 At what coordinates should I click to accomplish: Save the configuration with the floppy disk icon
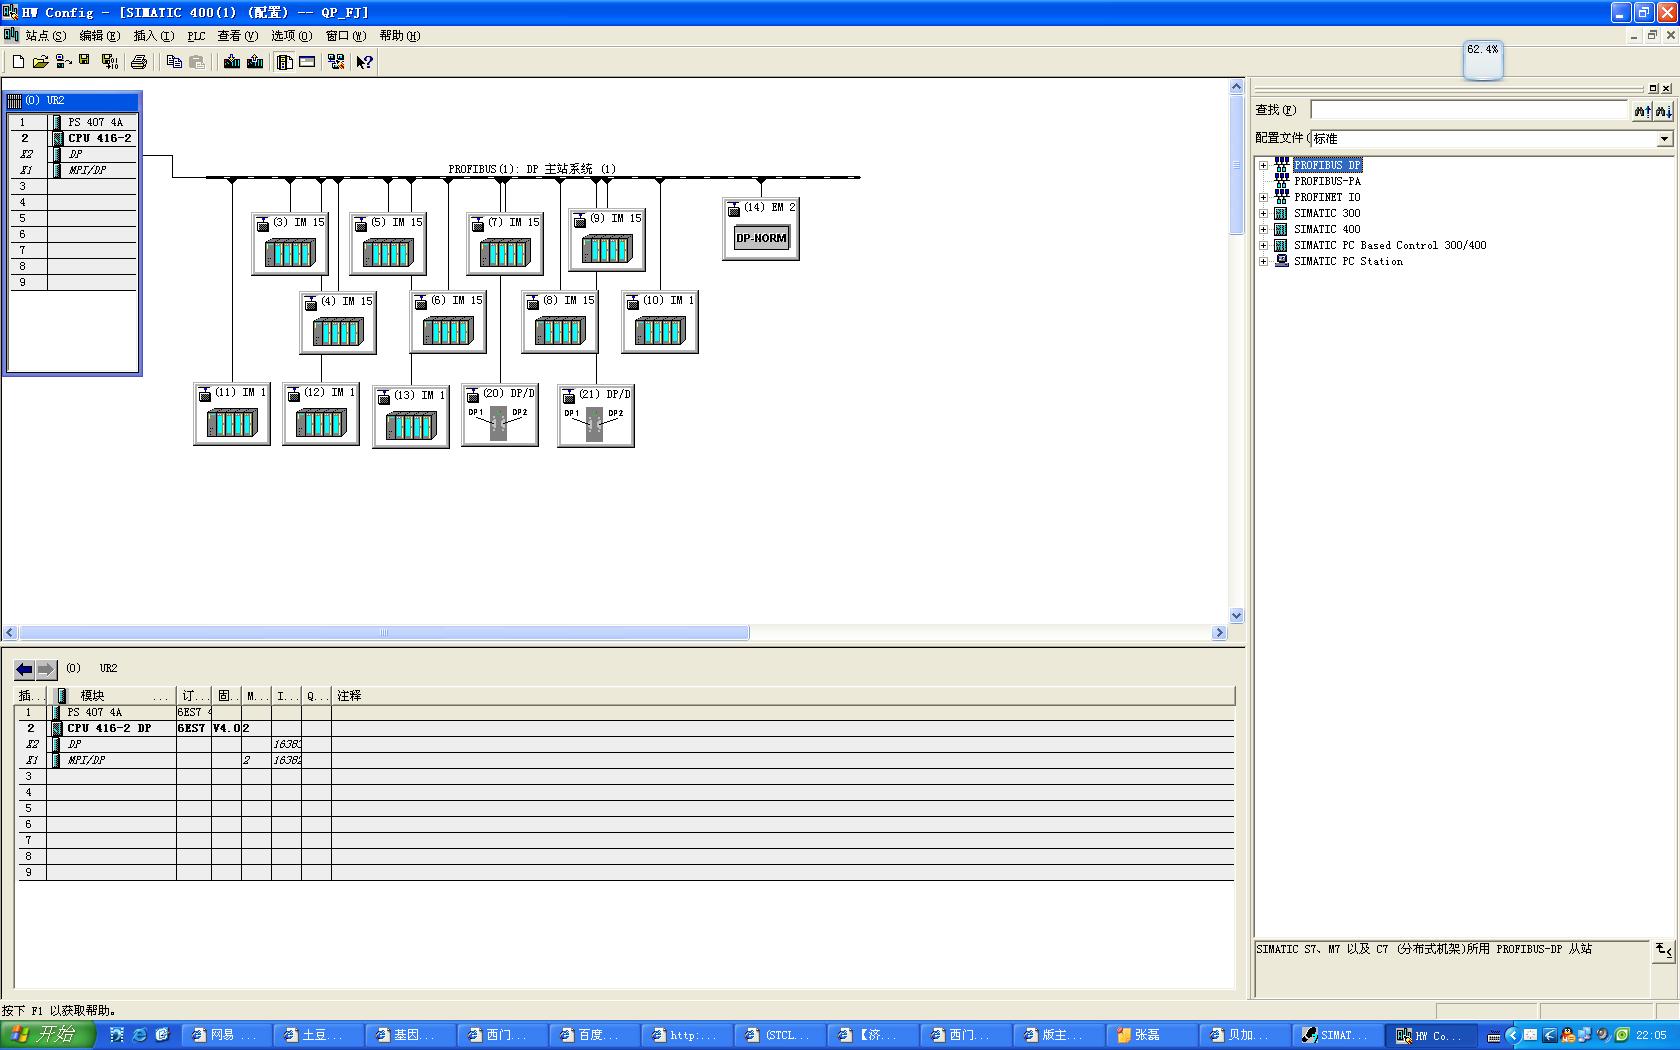85,62
